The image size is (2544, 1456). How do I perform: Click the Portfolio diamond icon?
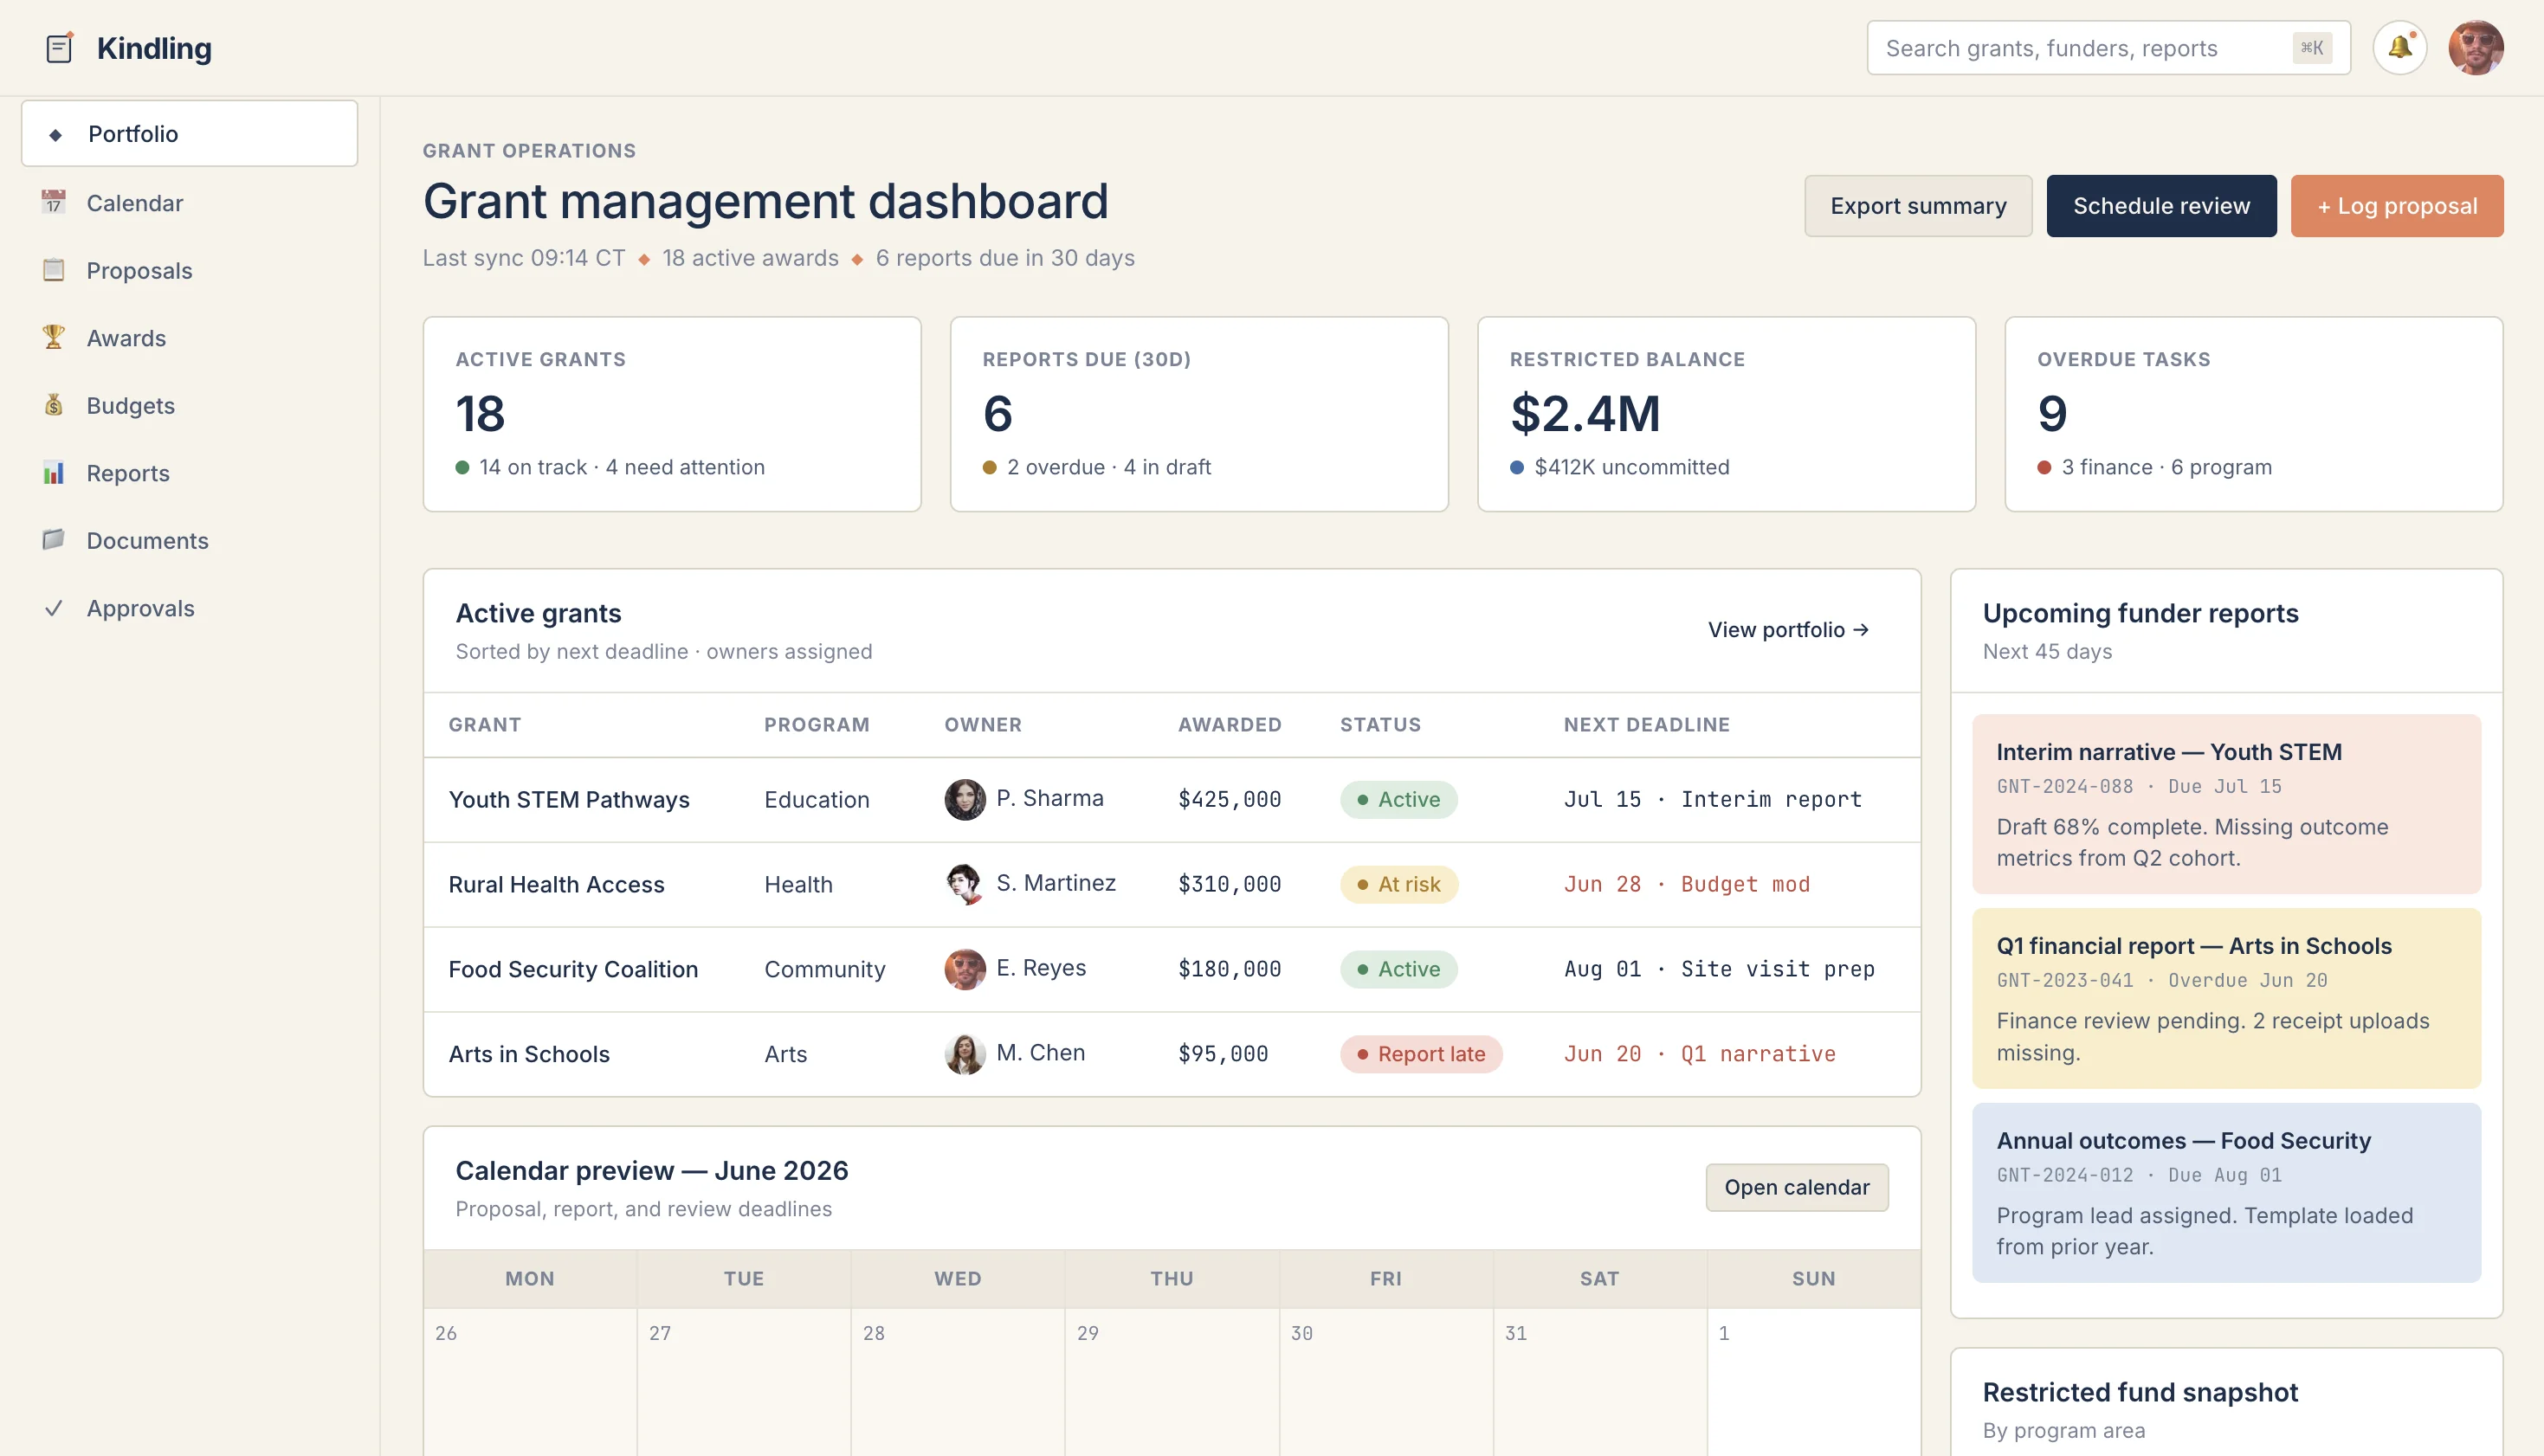pyautogui.click(x=56, y=134)
